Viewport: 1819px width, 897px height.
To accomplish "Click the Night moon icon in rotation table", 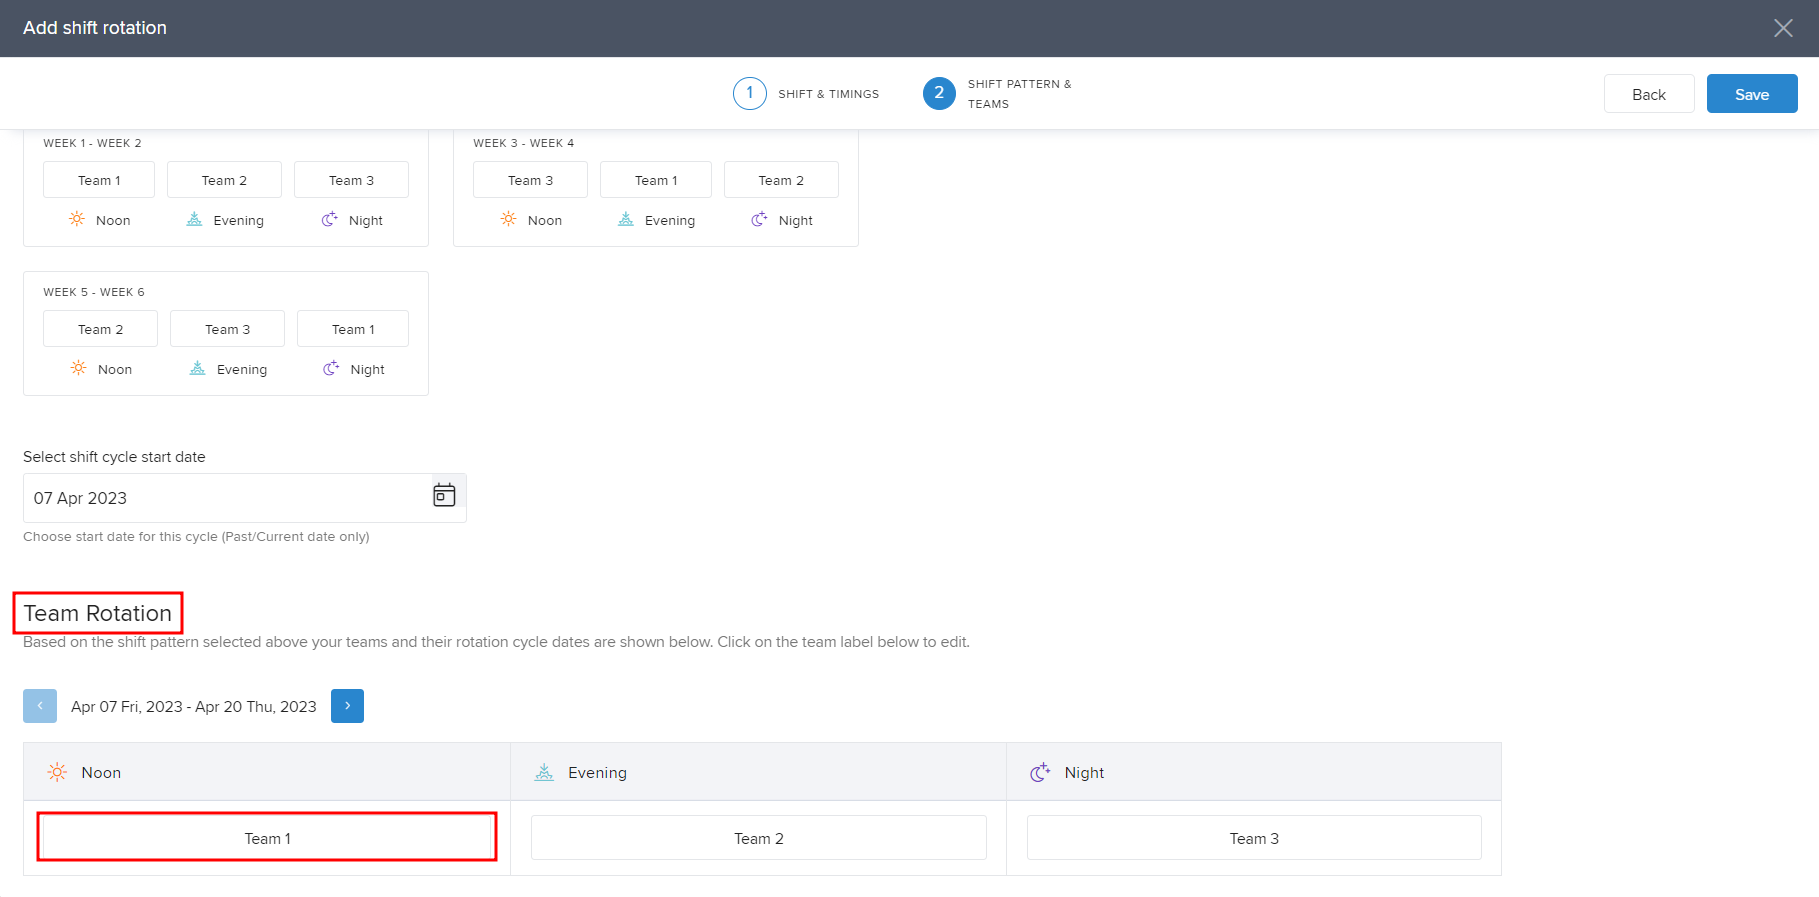I will point(1040,772).
